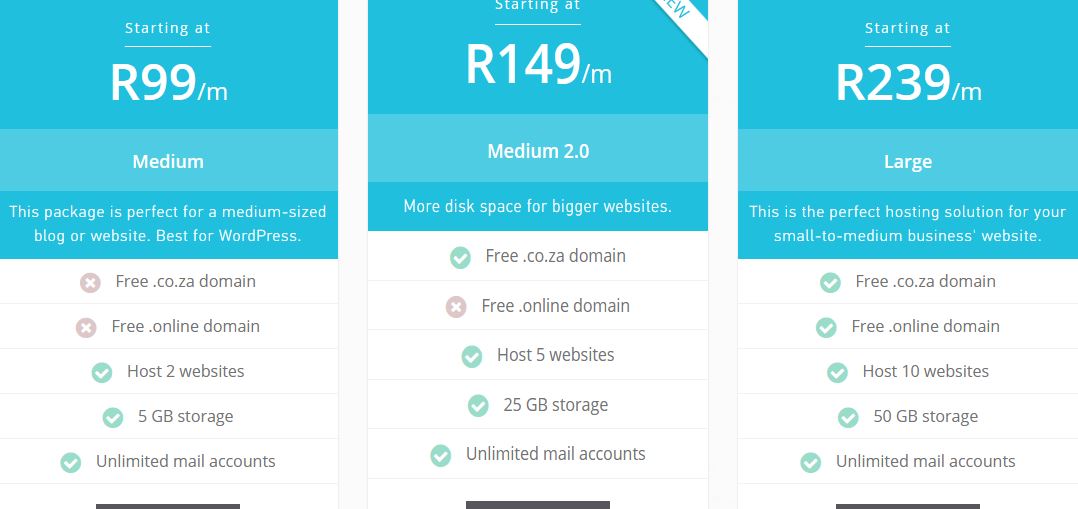Screen dimensions: 1078x509
Task: Click the green check beside Host 5 websites
Action: pos(472,356)
